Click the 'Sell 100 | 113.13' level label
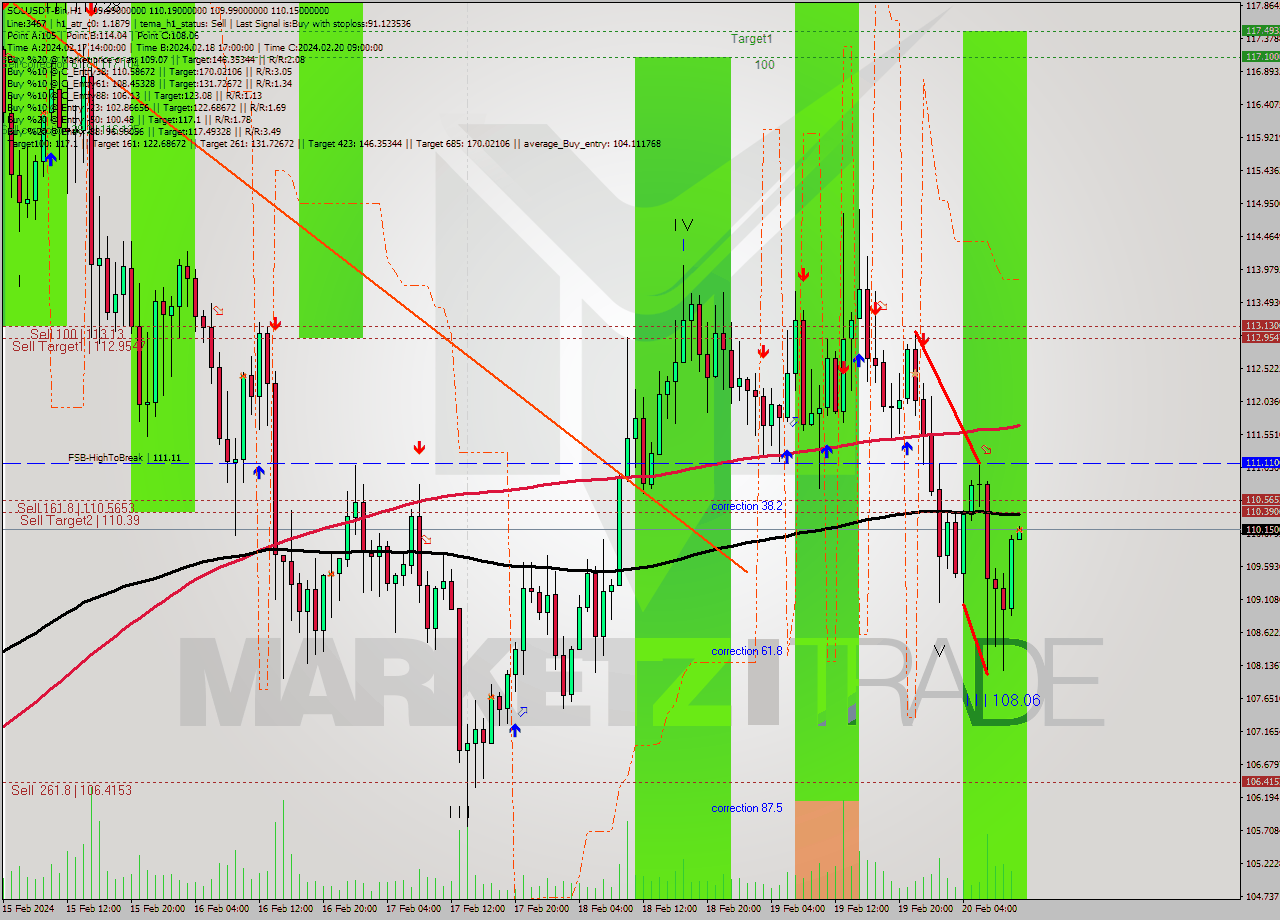 76,334
